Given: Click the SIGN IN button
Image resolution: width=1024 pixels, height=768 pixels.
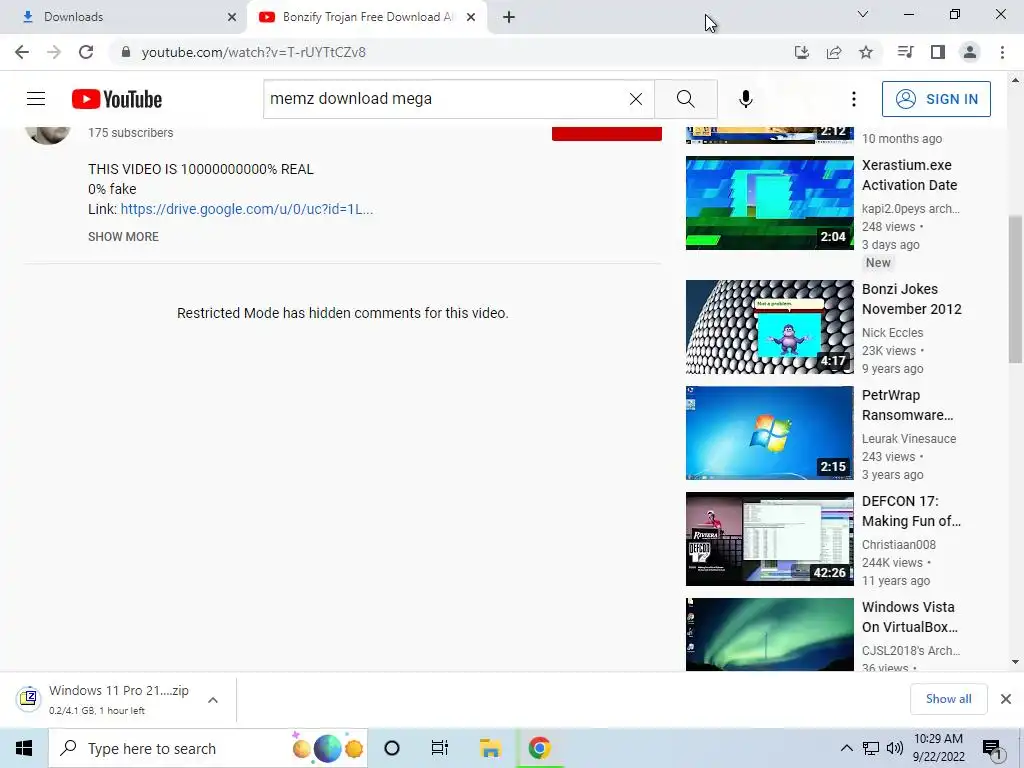Looking at the screenshot, I should pos(936,99).
